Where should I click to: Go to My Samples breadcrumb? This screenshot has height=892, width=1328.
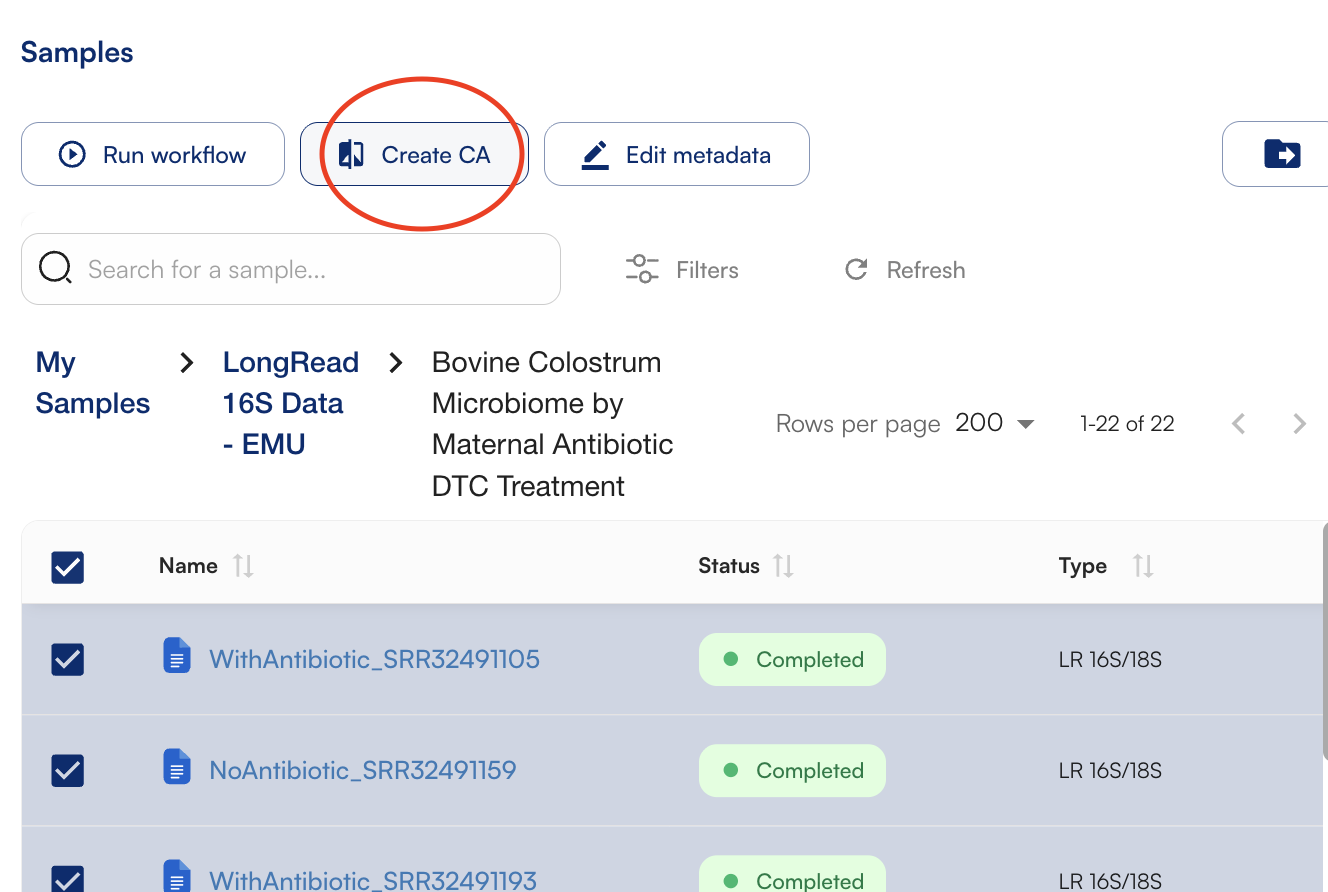pos(92,383)
